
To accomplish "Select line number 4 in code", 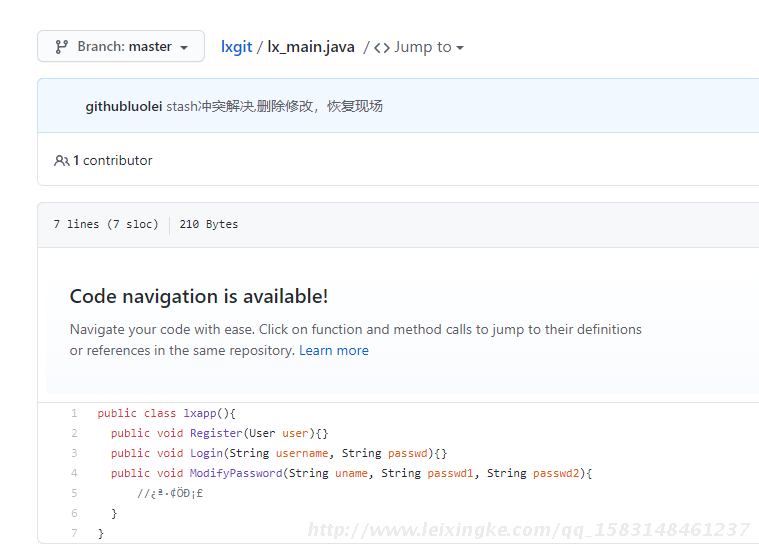I will click(x=74, y=473).
